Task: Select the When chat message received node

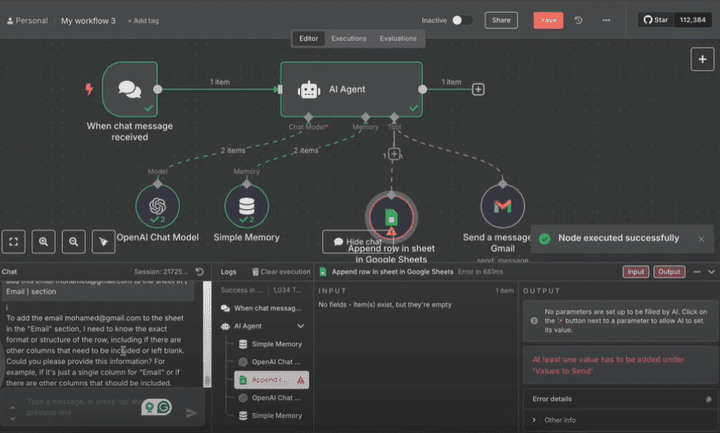Action: coord(130,90)
